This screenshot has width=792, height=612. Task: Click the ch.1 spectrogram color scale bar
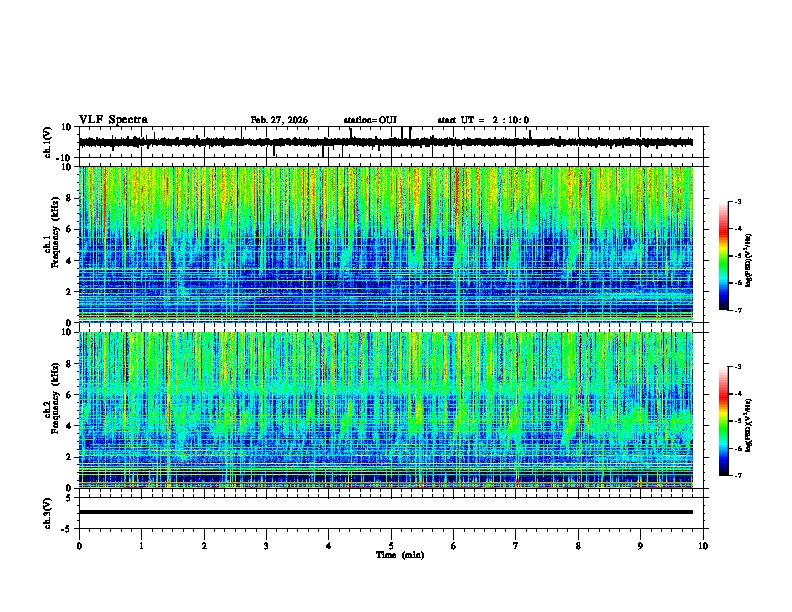pos(724,256)
